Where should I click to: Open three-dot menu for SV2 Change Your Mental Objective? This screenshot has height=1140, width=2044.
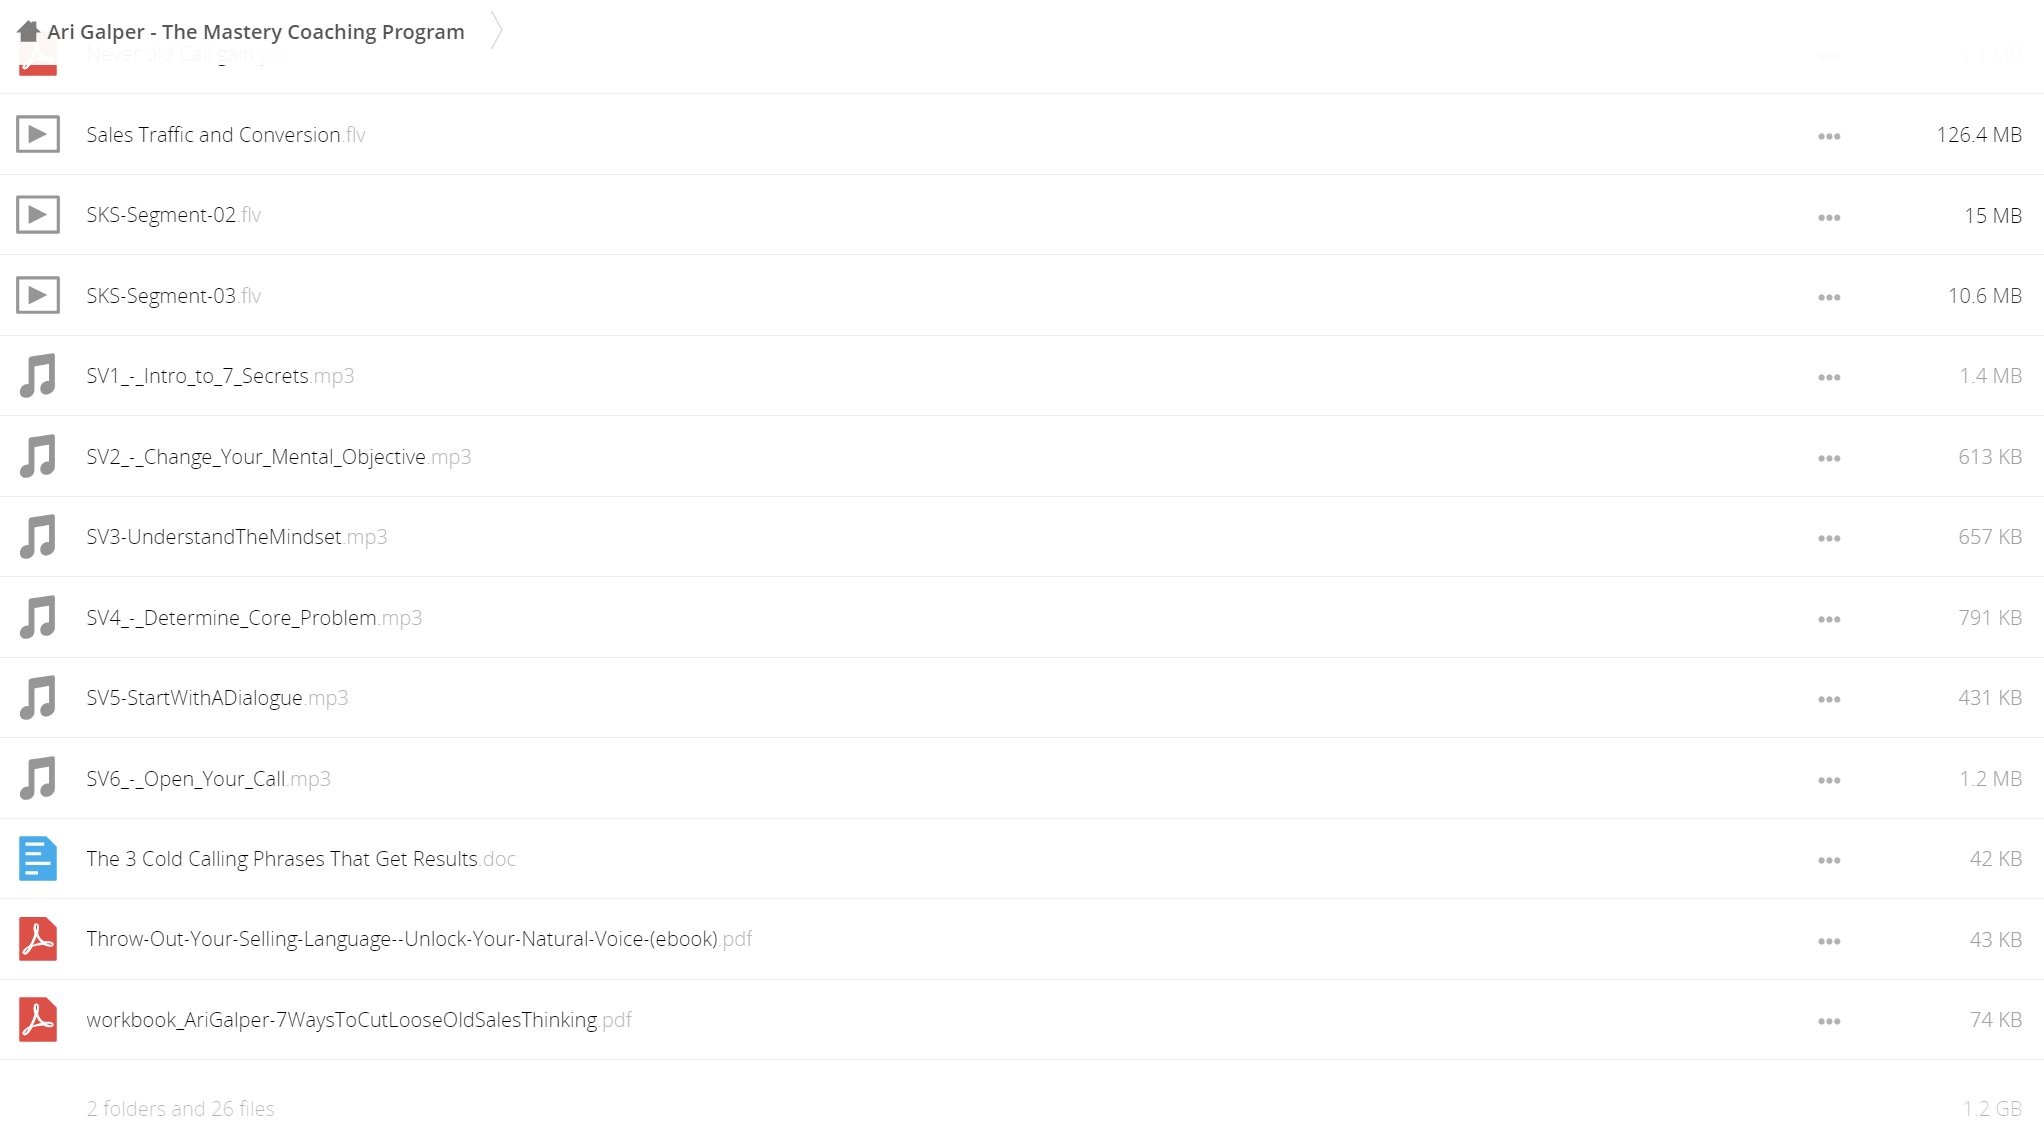(x=1829, y=458)
